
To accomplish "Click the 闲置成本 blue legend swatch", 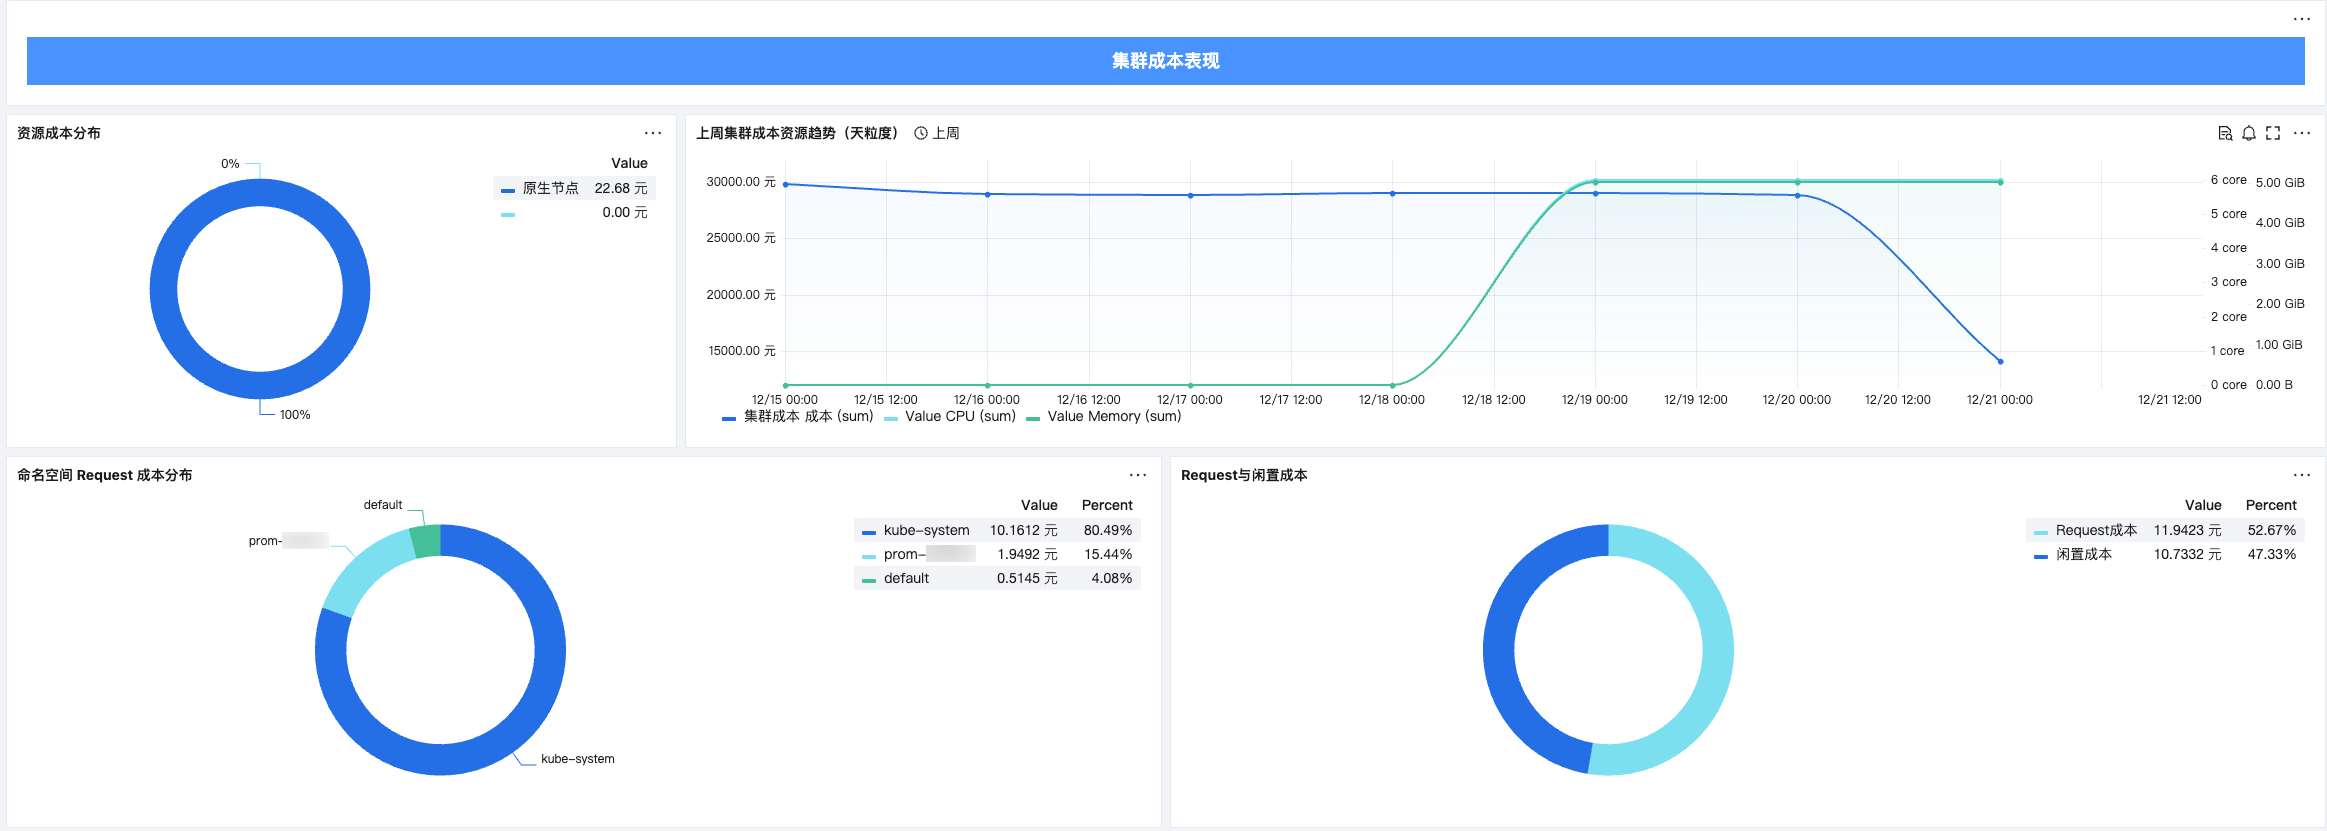I will [2041, 555].
